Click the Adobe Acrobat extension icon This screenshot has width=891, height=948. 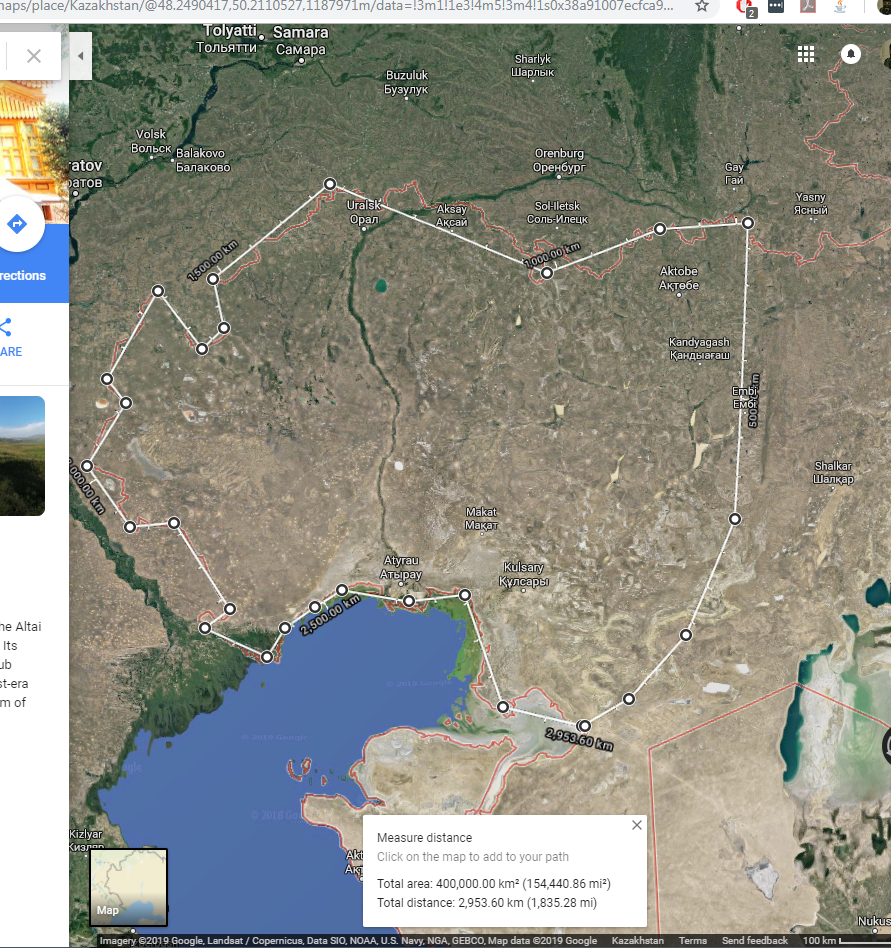(x=808, y=7)
